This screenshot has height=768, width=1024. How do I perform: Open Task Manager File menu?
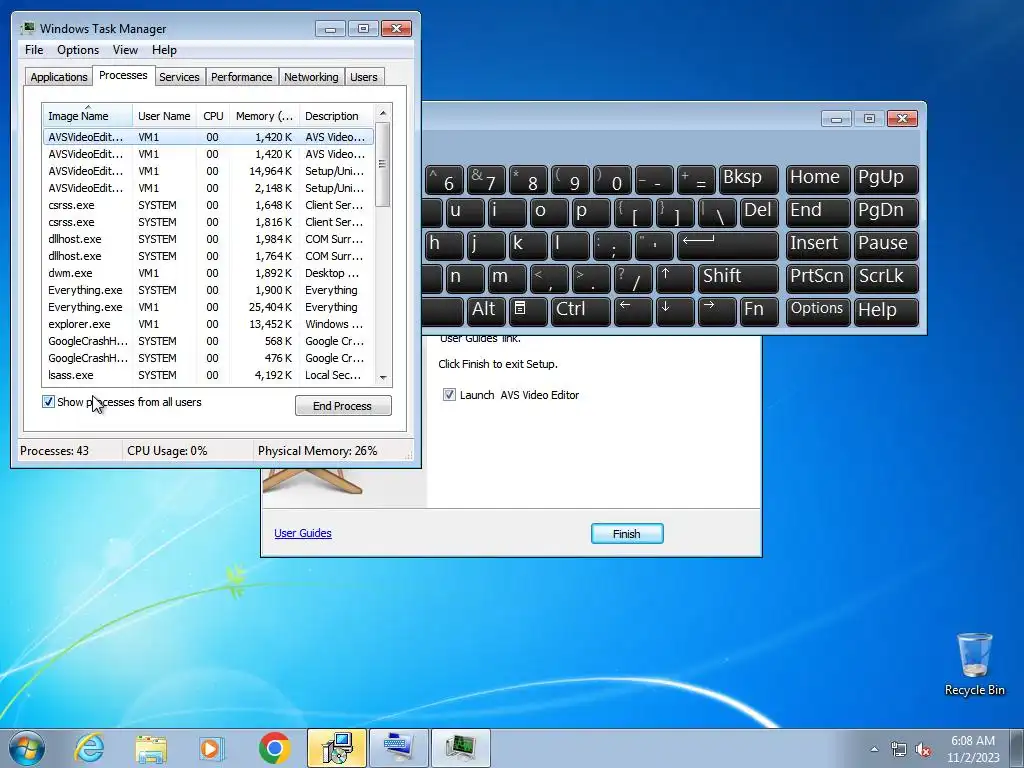point(34,50)
